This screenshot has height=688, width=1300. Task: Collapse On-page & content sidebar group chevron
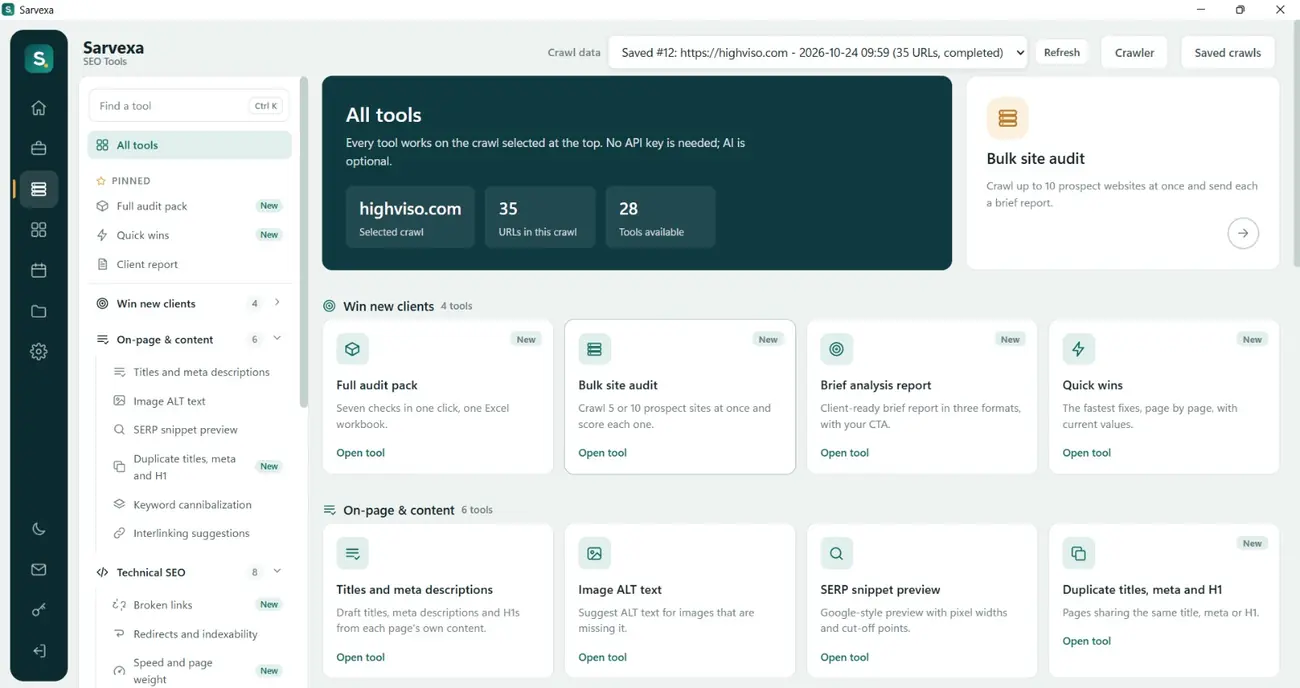(277, 339)
